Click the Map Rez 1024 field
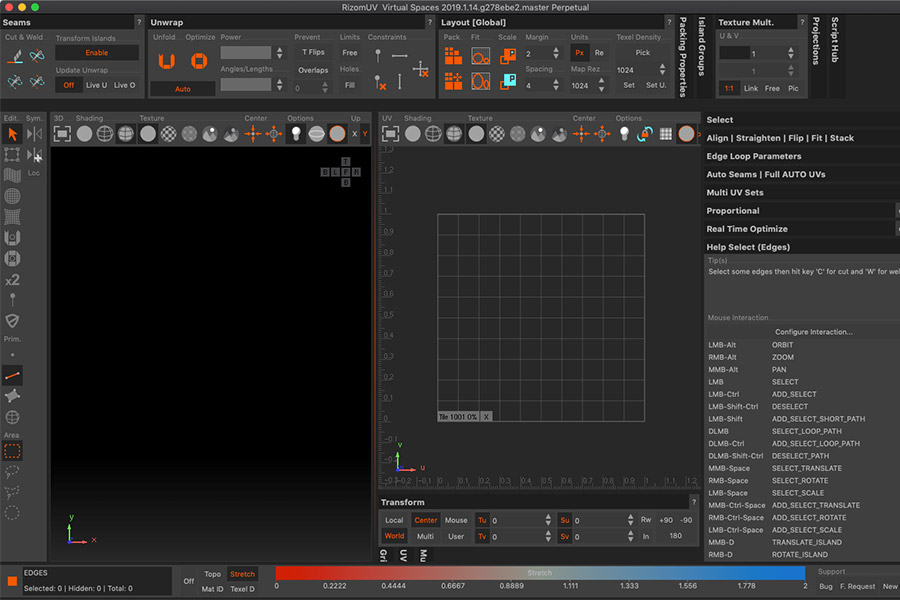The width and height of the screenshot is (900, 600). click(x=583, y=86)
